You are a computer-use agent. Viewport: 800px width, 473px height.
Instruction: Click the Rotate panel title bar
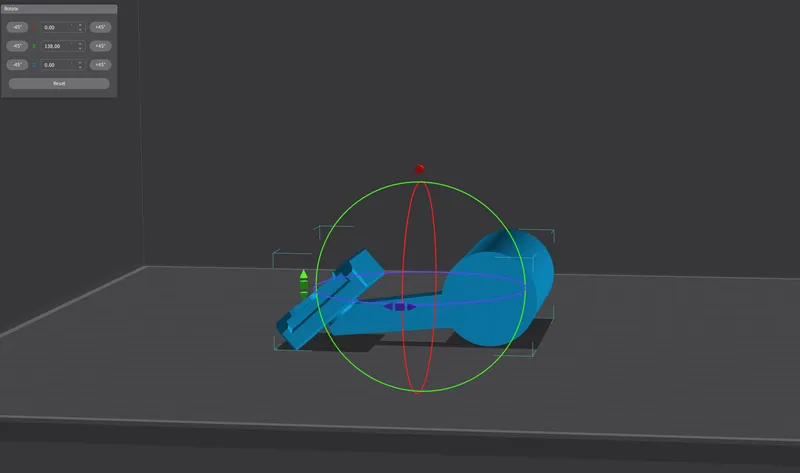click(x=59, y=8)
